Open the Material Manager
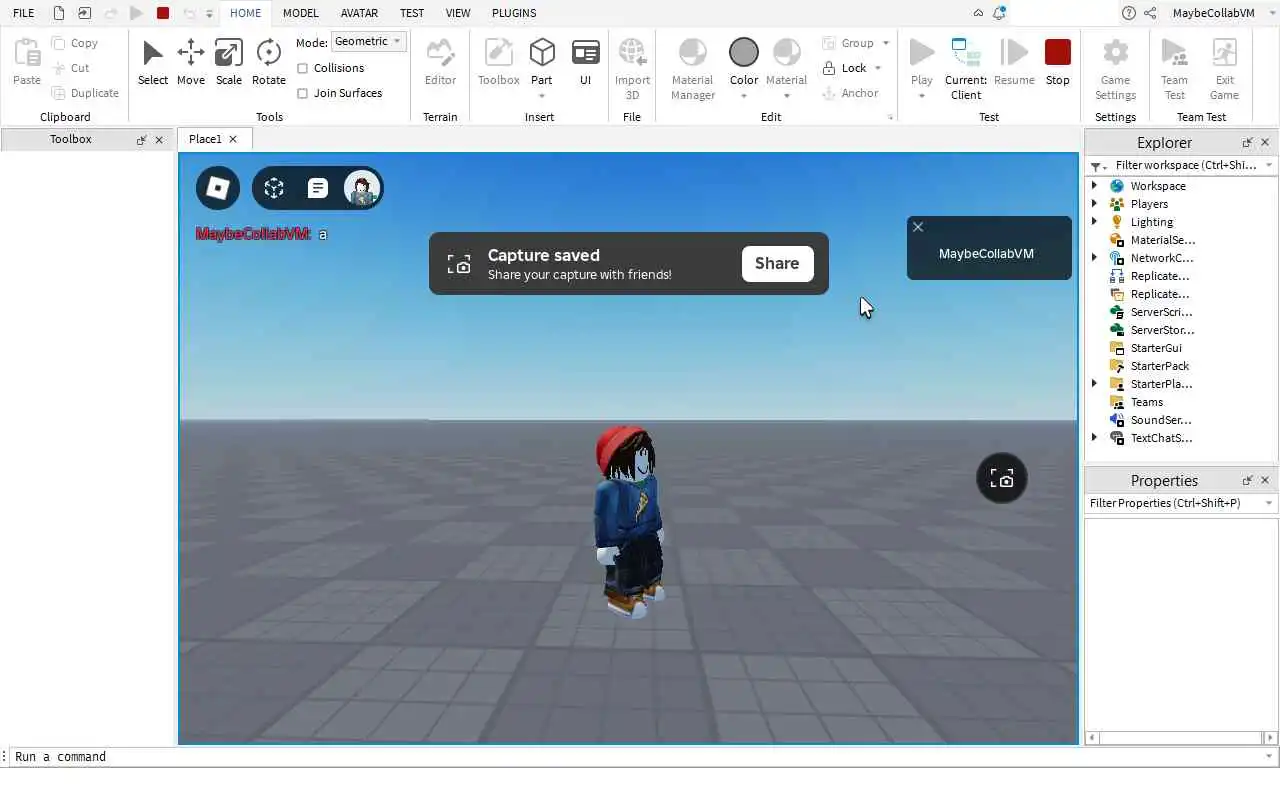1280x800 pixels. pyautogui.click(x=692, y=68)
